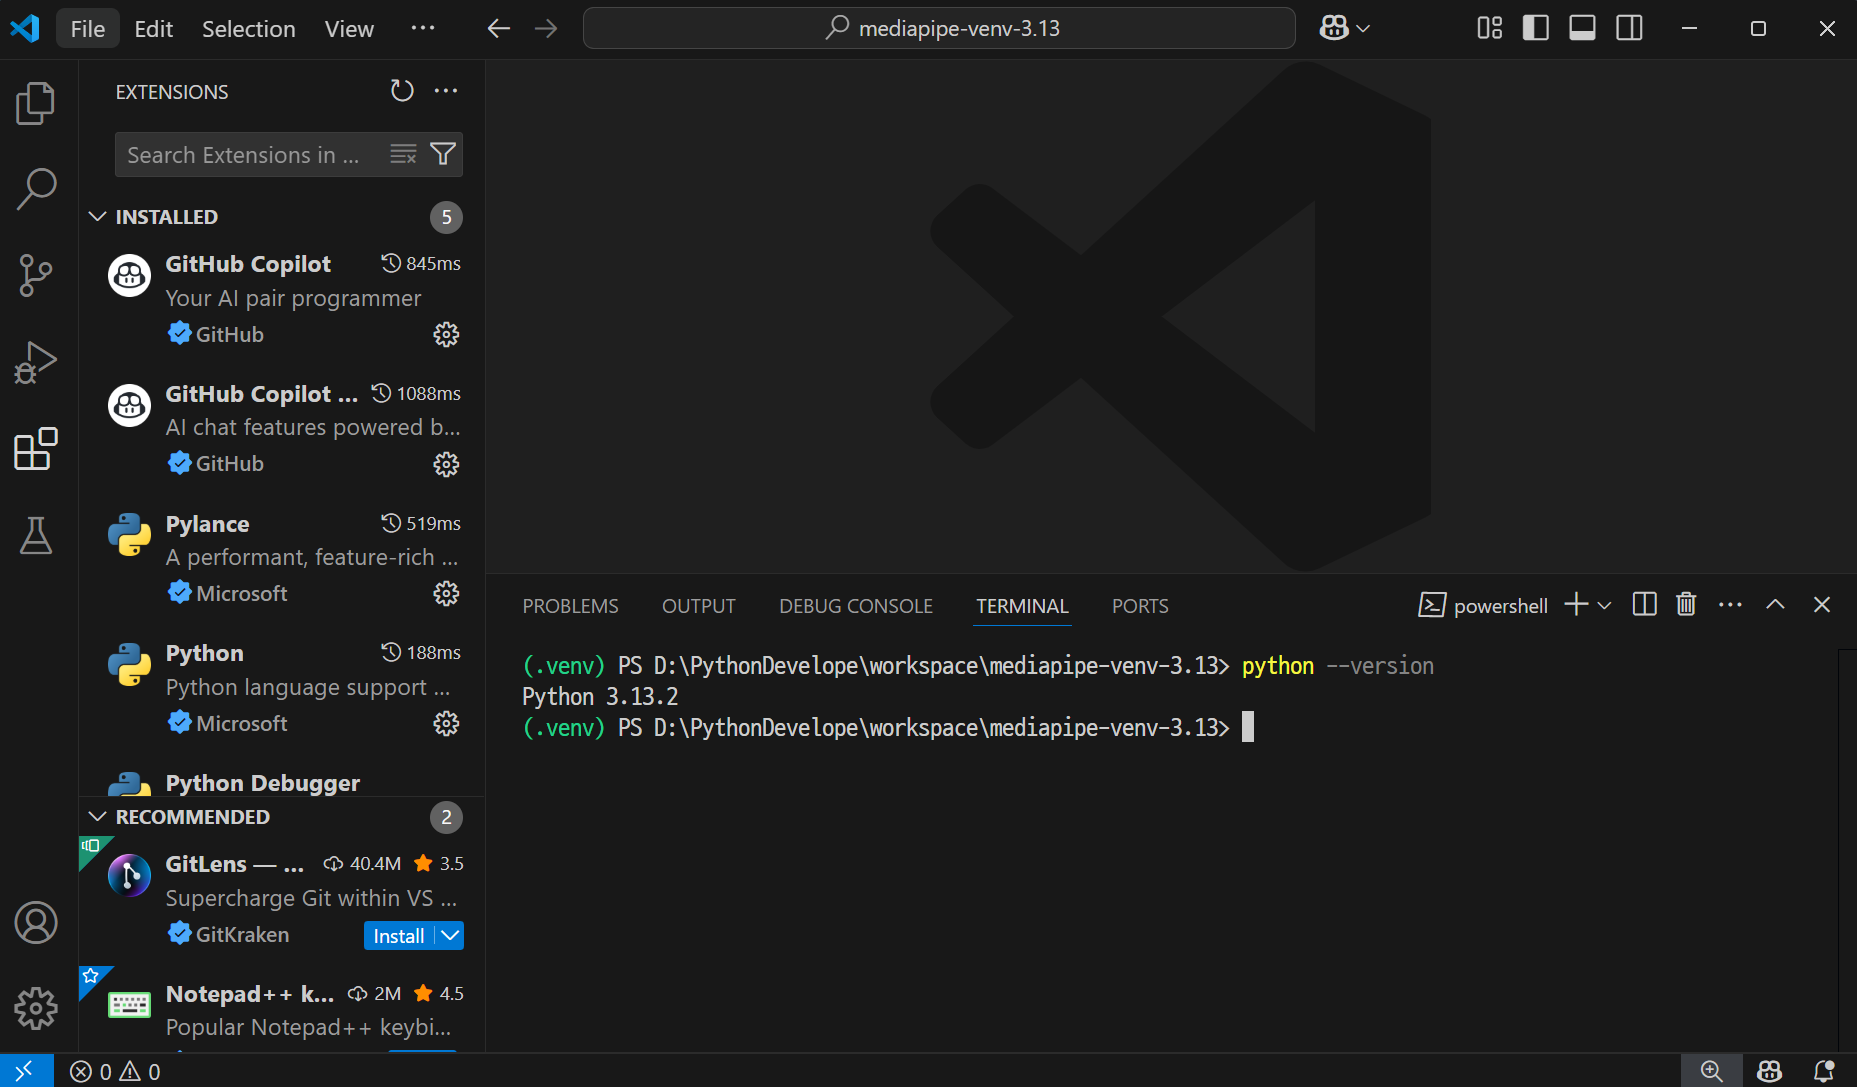Split the terminal
The width and height of the screenshot is (1857, 1087).
point(1644,604)
